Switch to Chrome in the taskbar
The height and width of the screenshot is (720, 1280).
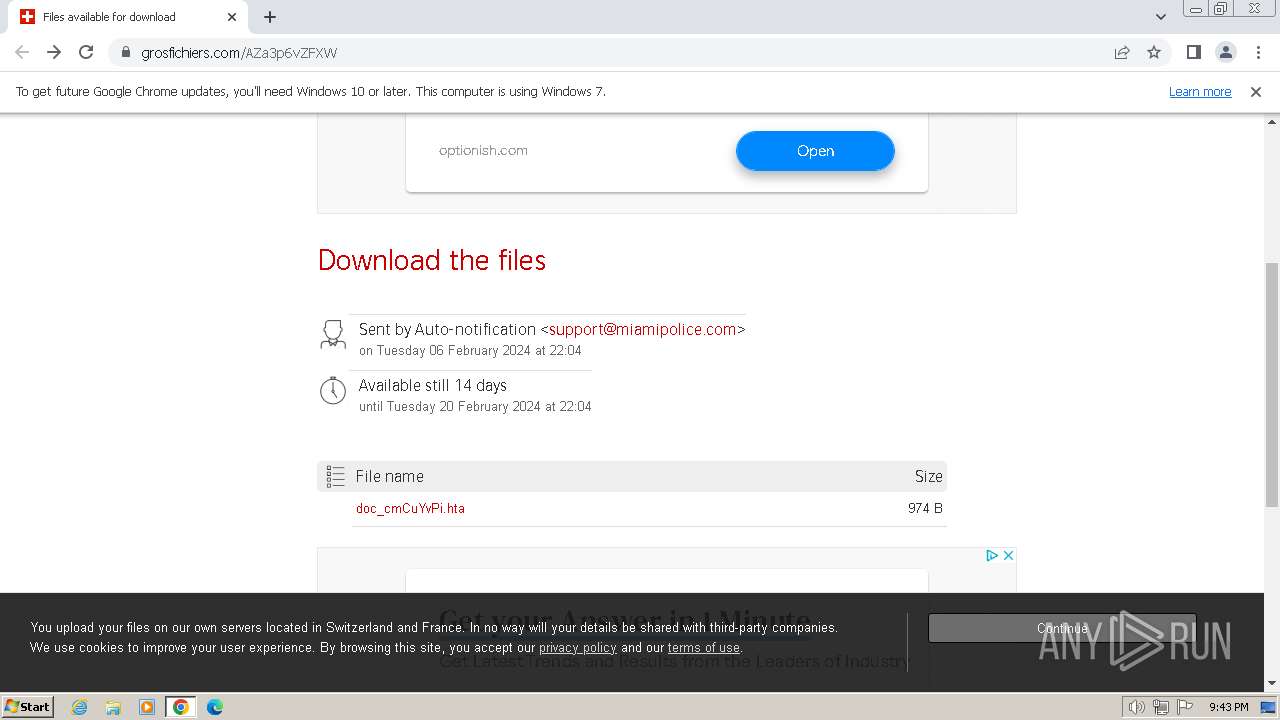click(x=181, y=707)
